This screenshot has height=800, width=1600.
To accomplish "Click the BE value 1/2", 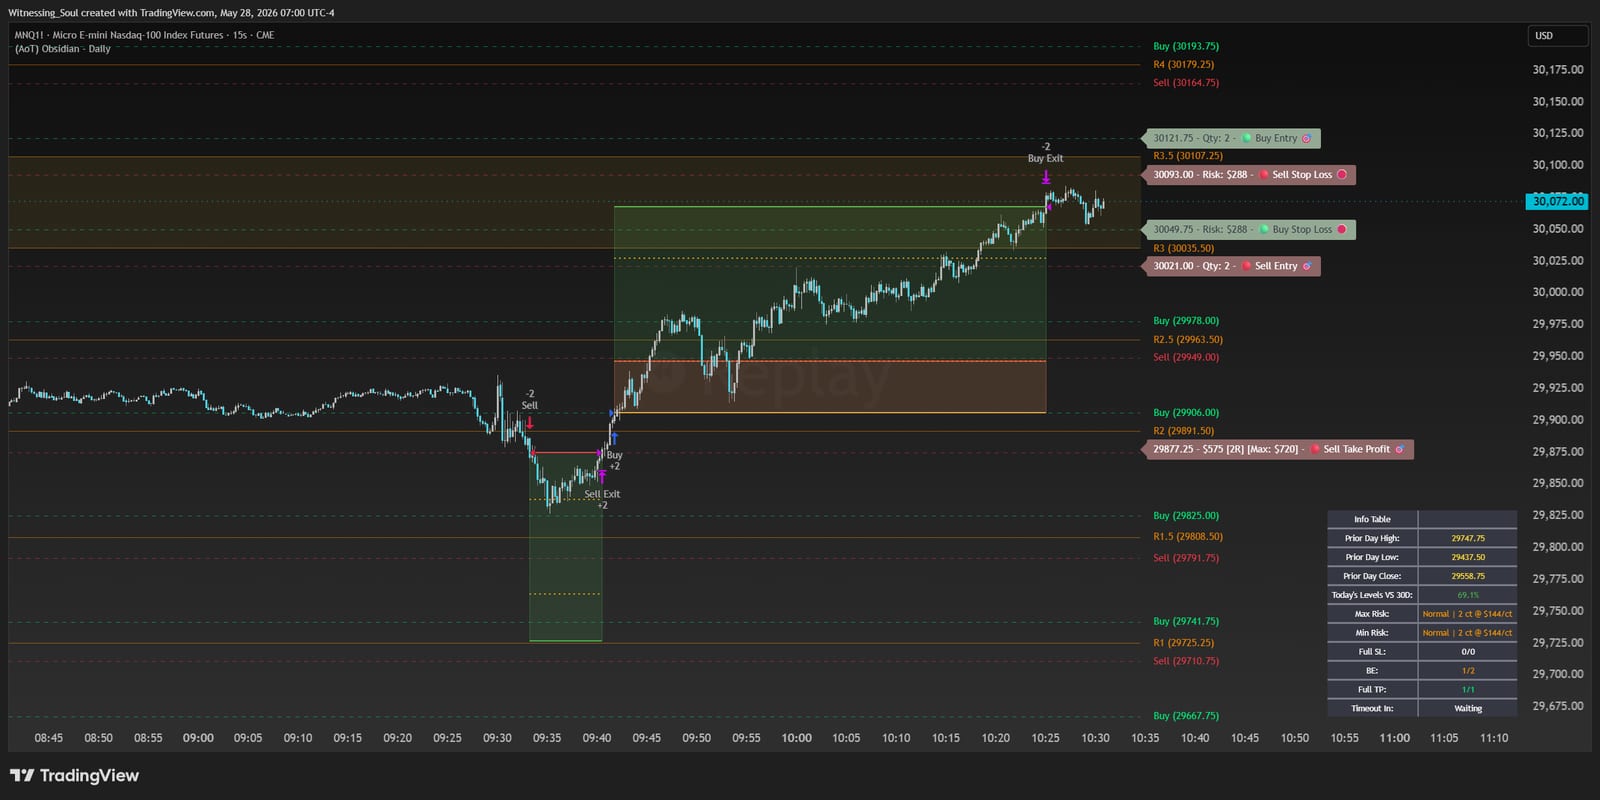I will pos(1468,671).
